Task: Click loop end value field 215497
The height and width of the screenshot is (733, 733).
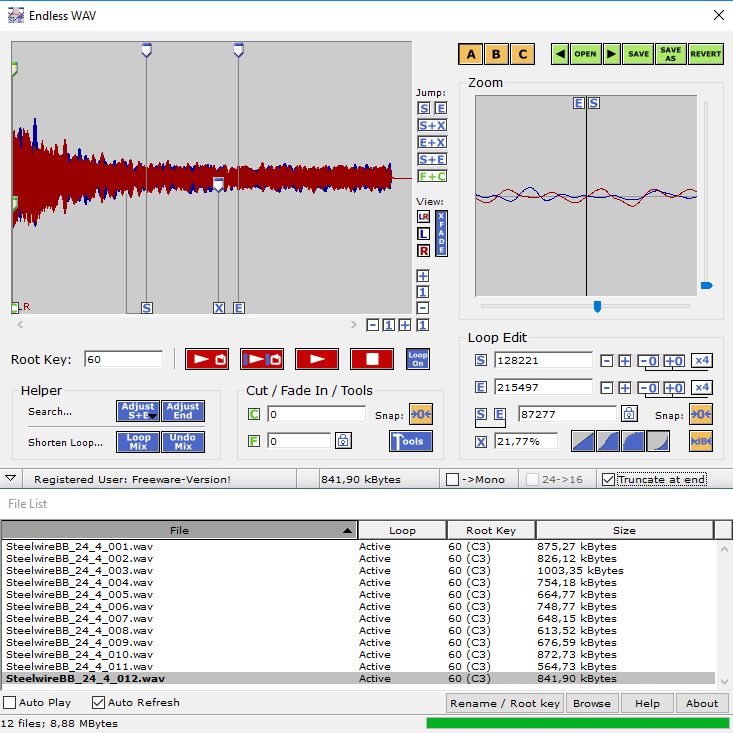Action: [543, 388]
